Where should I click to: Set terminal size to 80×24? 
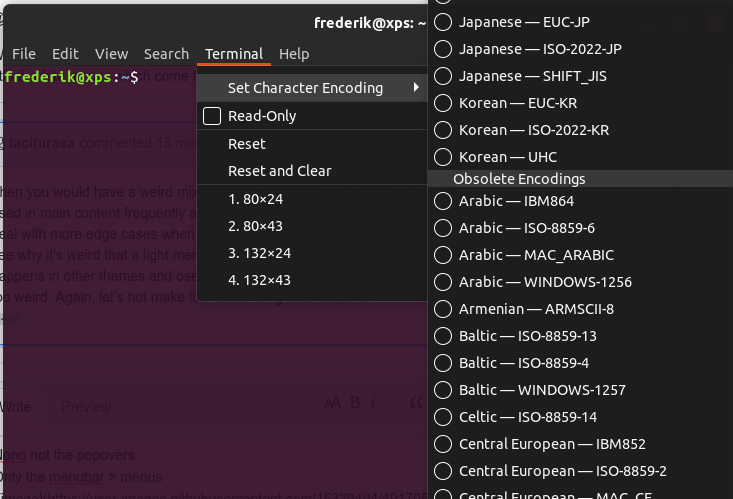point(312,199)
